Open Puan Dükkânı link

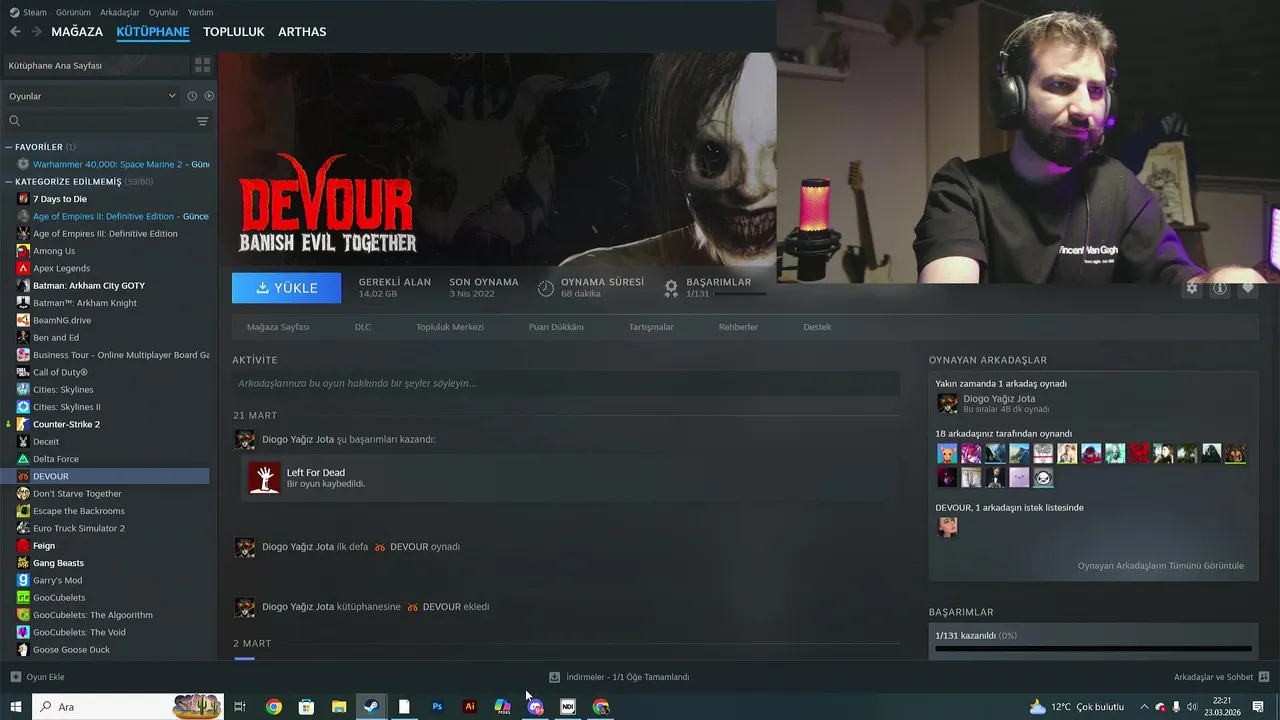pyautogui.click(x=556, y=327)
